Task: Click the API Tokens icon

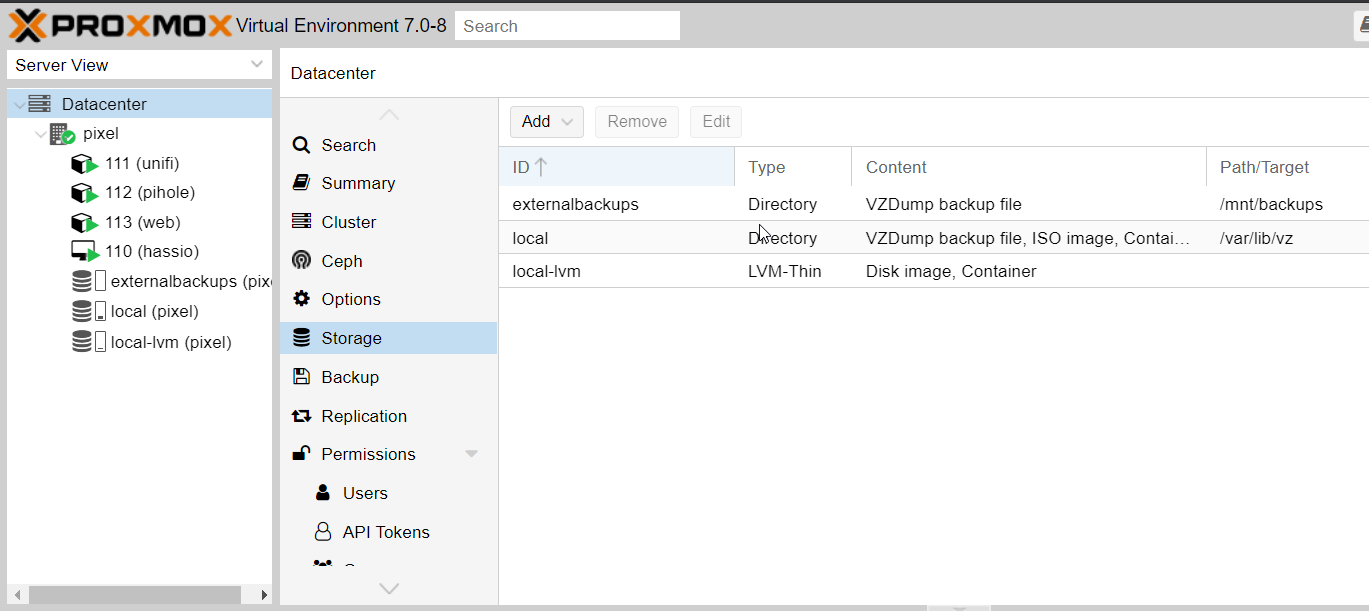Action: pyautogui.click(x=322, y=532)
